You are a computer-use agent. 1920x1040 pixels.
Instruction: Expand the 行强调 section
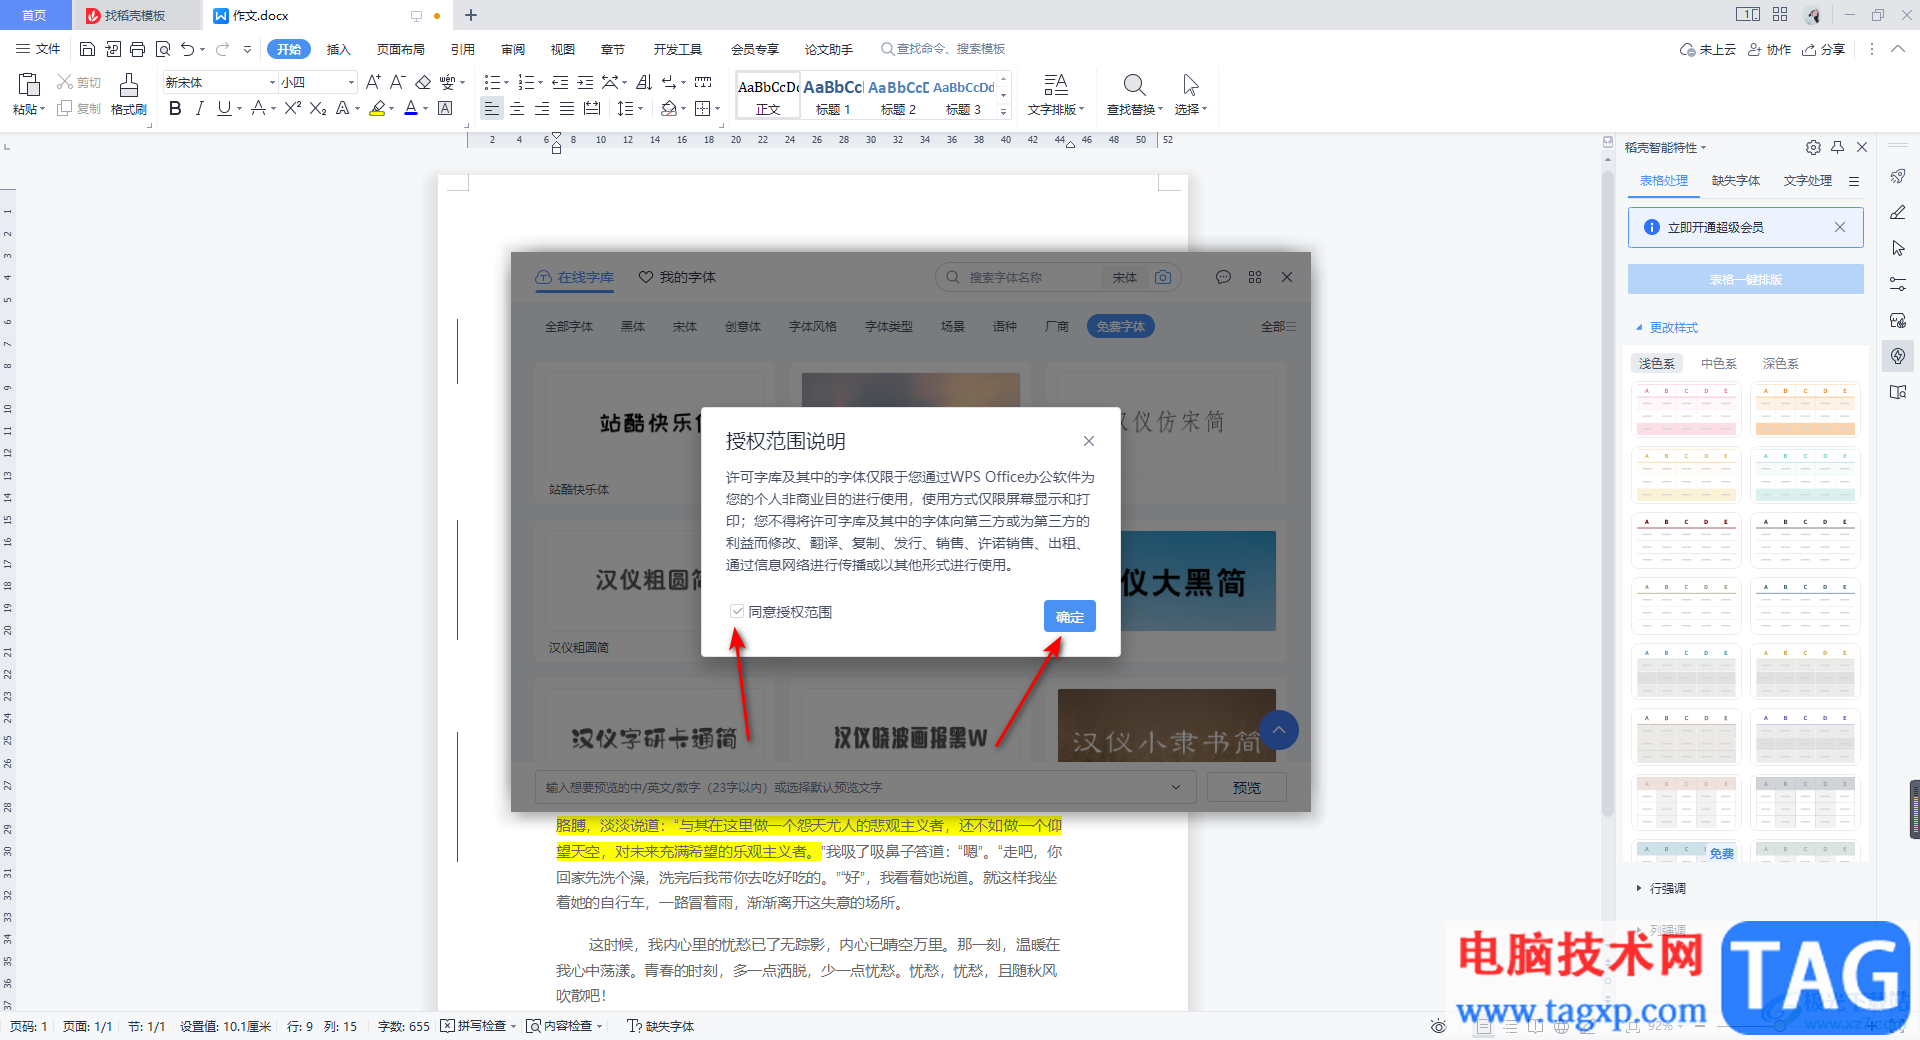pyautogui.click(x=1661, y=888)
